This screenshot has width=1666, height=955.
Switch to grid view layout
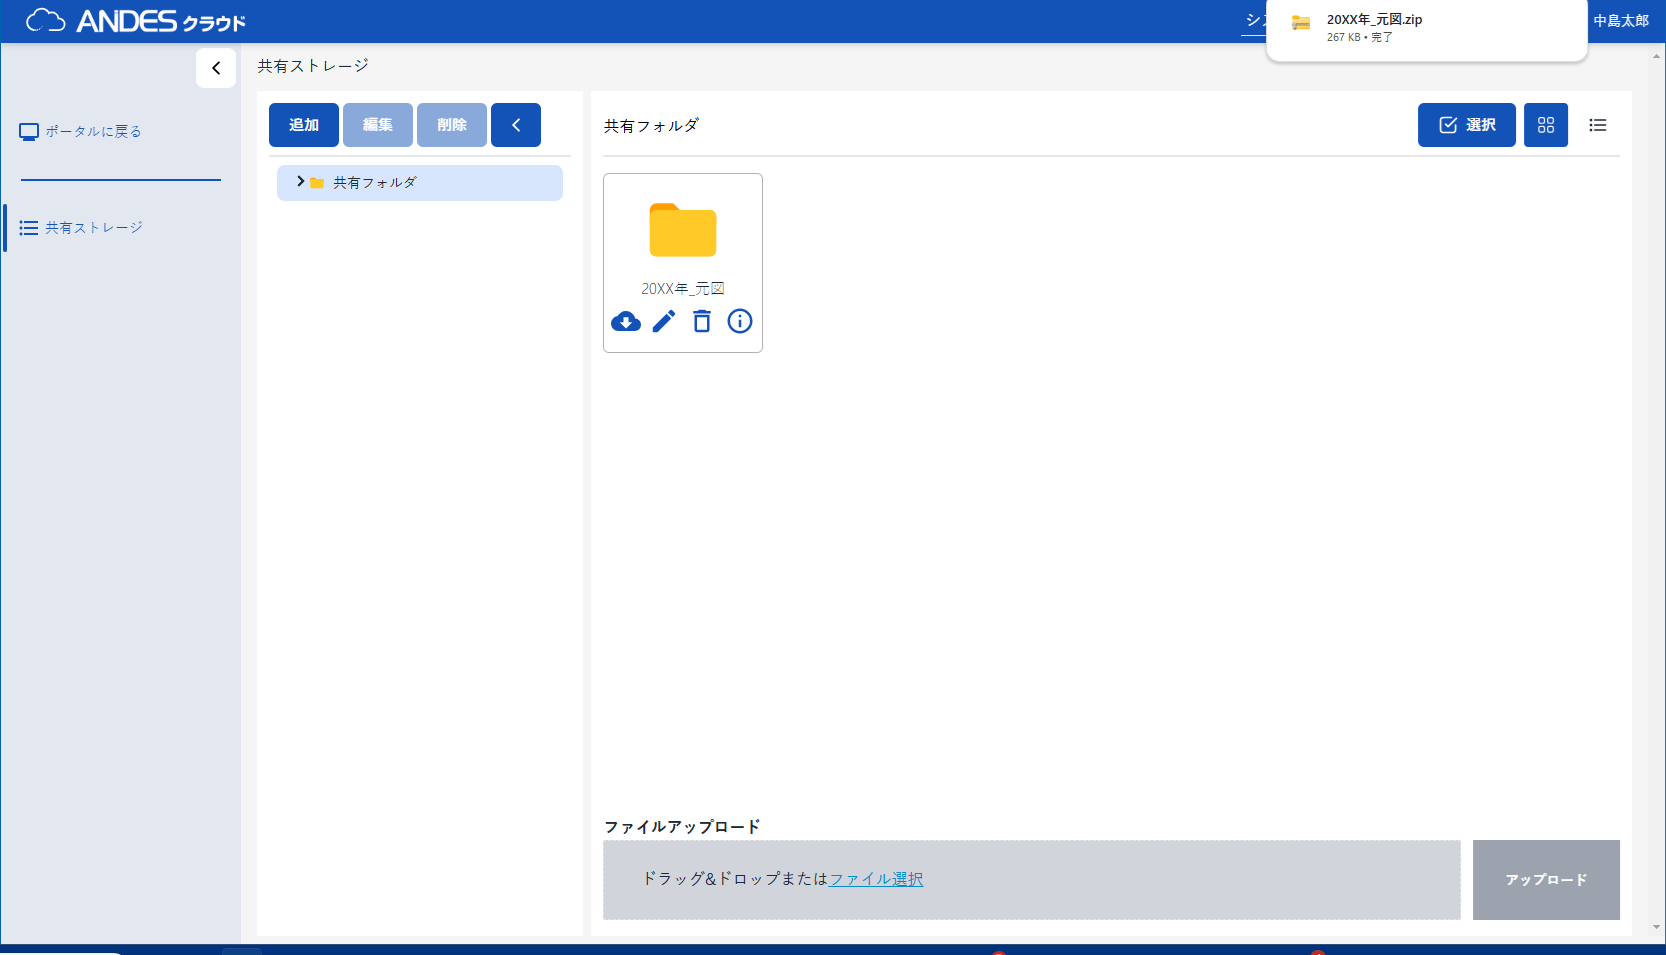click(x=1545, y=125)
